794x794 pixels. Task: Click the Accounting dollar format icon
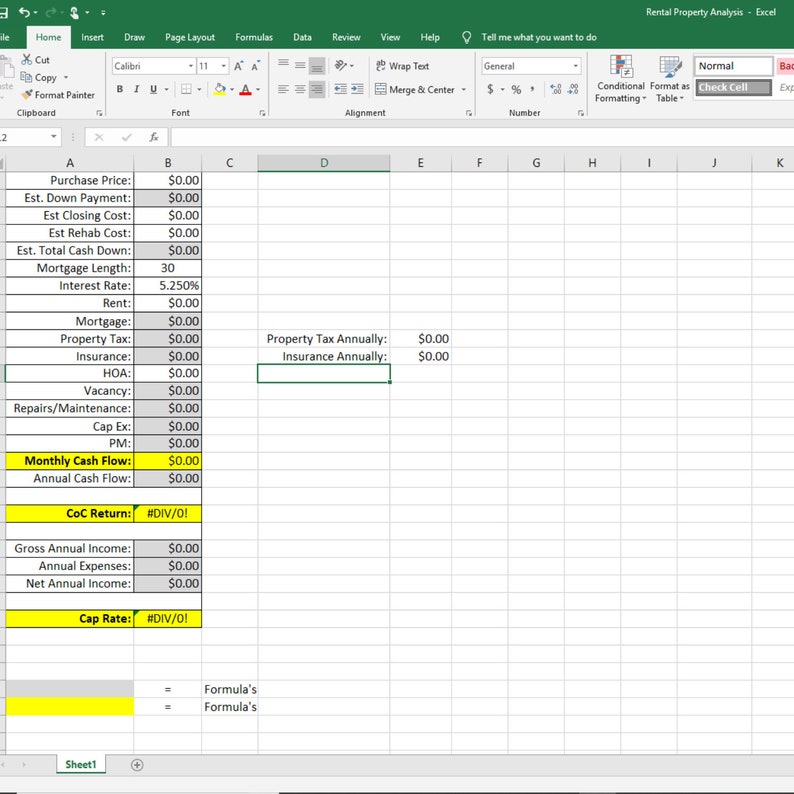490,89
